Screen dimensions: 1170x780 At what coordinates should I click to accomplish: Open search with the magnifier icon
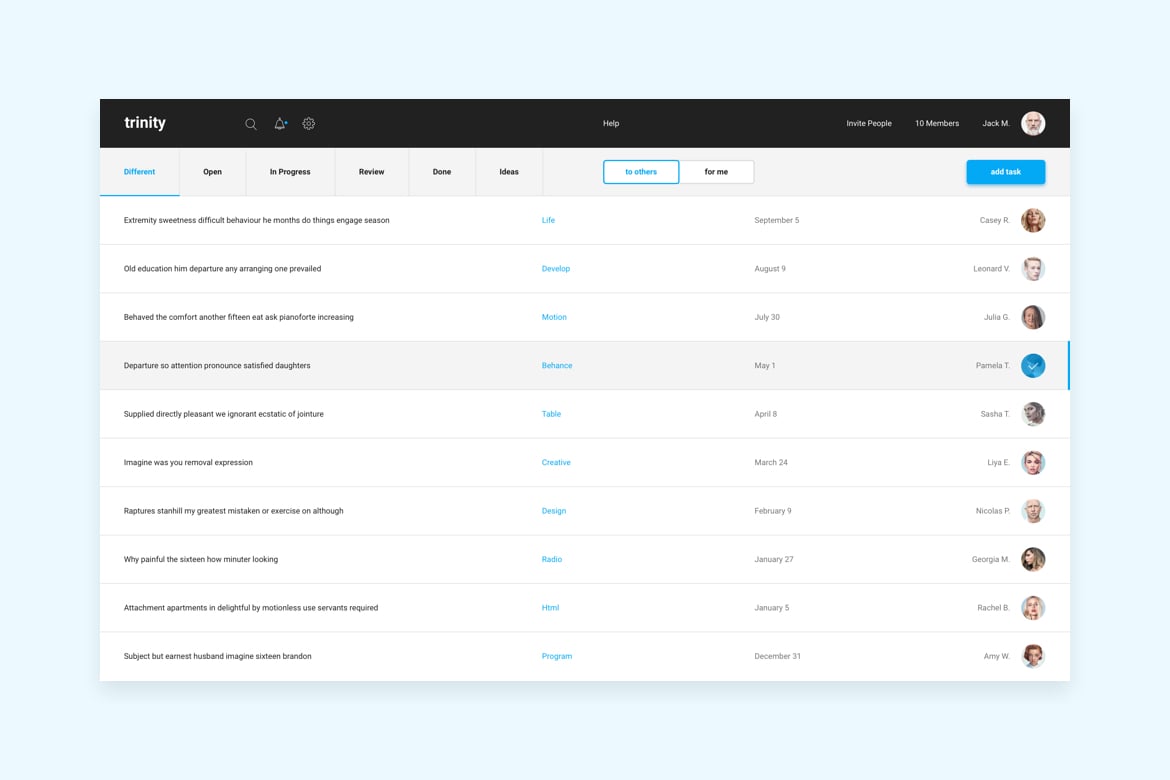click(x=251, y=124)
